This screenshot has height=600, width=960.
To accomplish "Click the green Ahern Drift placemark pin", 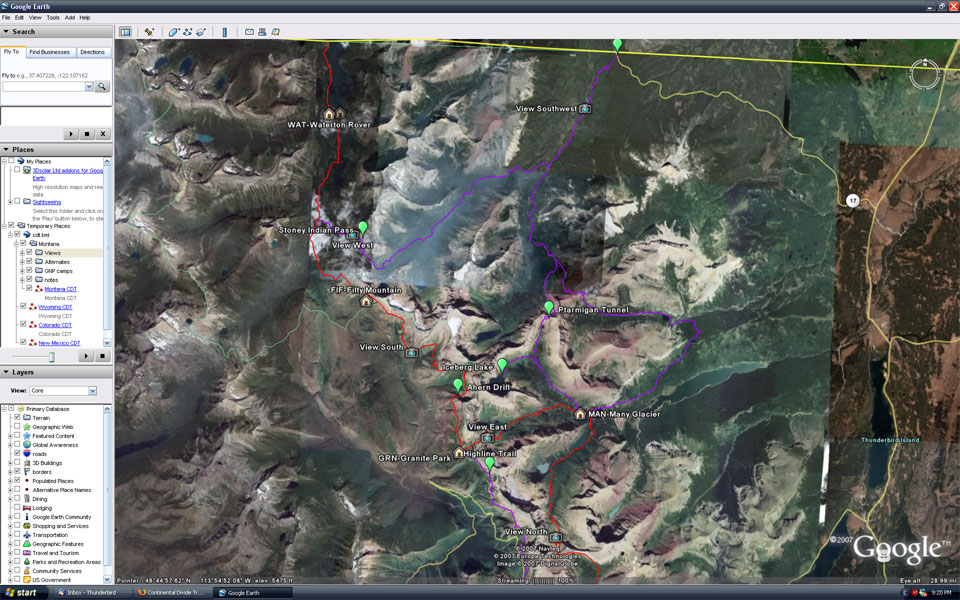I will pos(458,385).
